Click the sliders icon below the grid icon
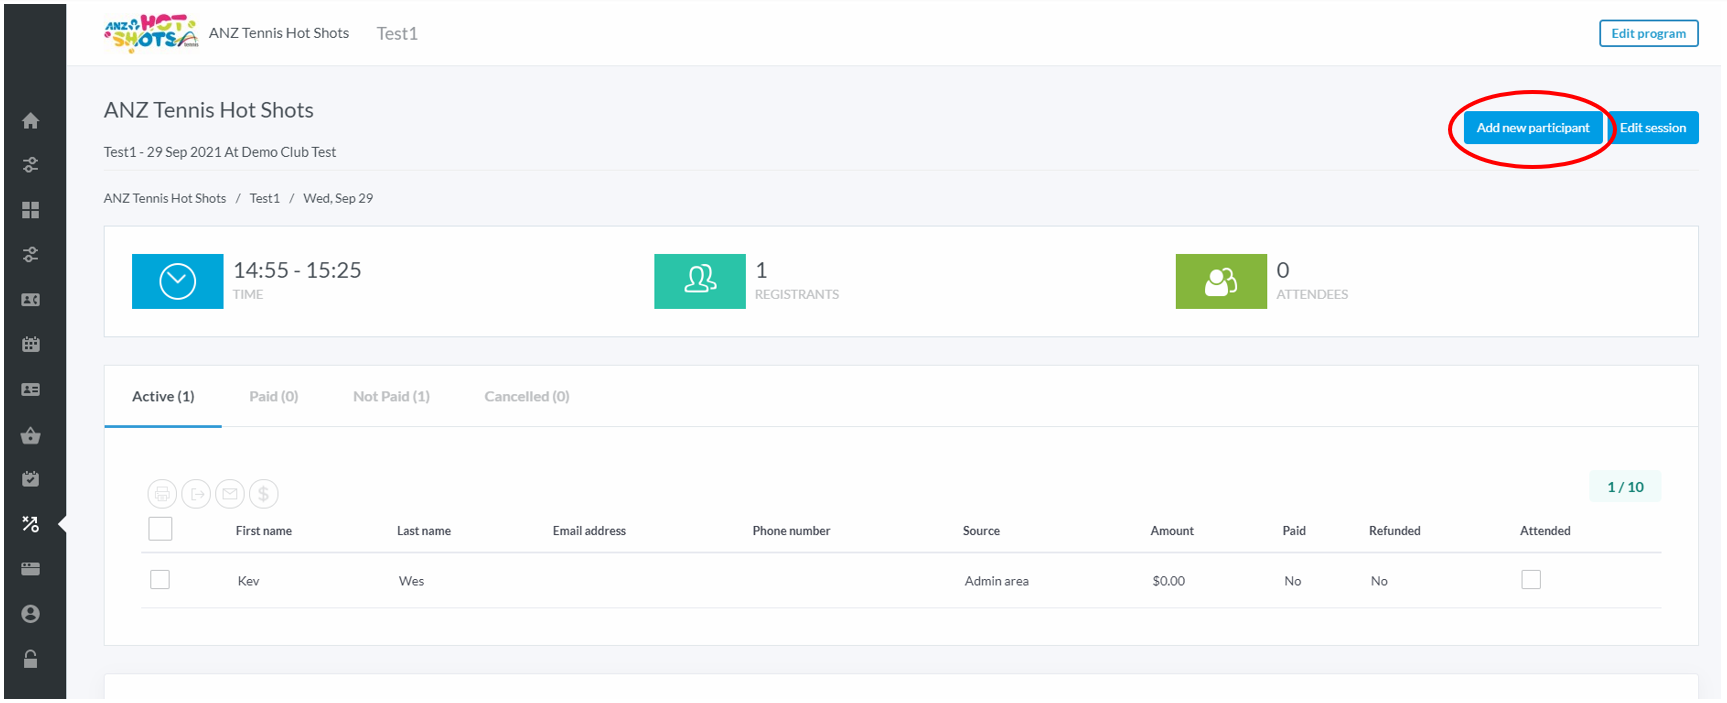This screenshot has width=1727, height=703. 31,255
